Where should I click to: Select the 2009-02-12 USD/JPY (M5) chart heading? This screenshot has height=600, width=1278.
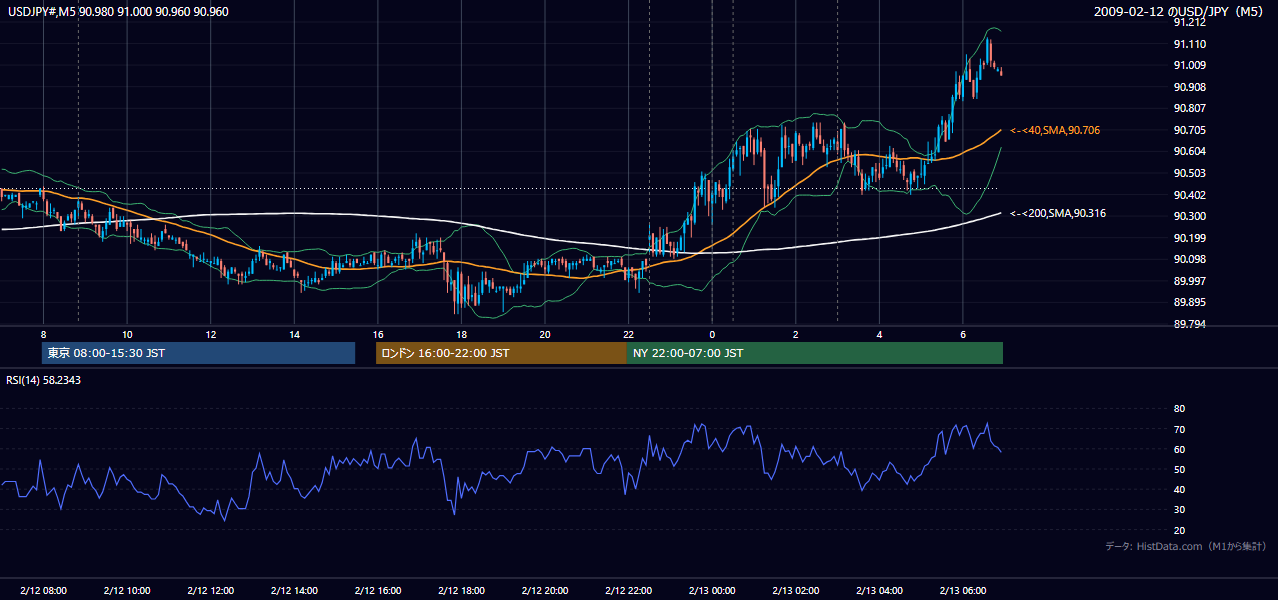[x=1179, y=11]
